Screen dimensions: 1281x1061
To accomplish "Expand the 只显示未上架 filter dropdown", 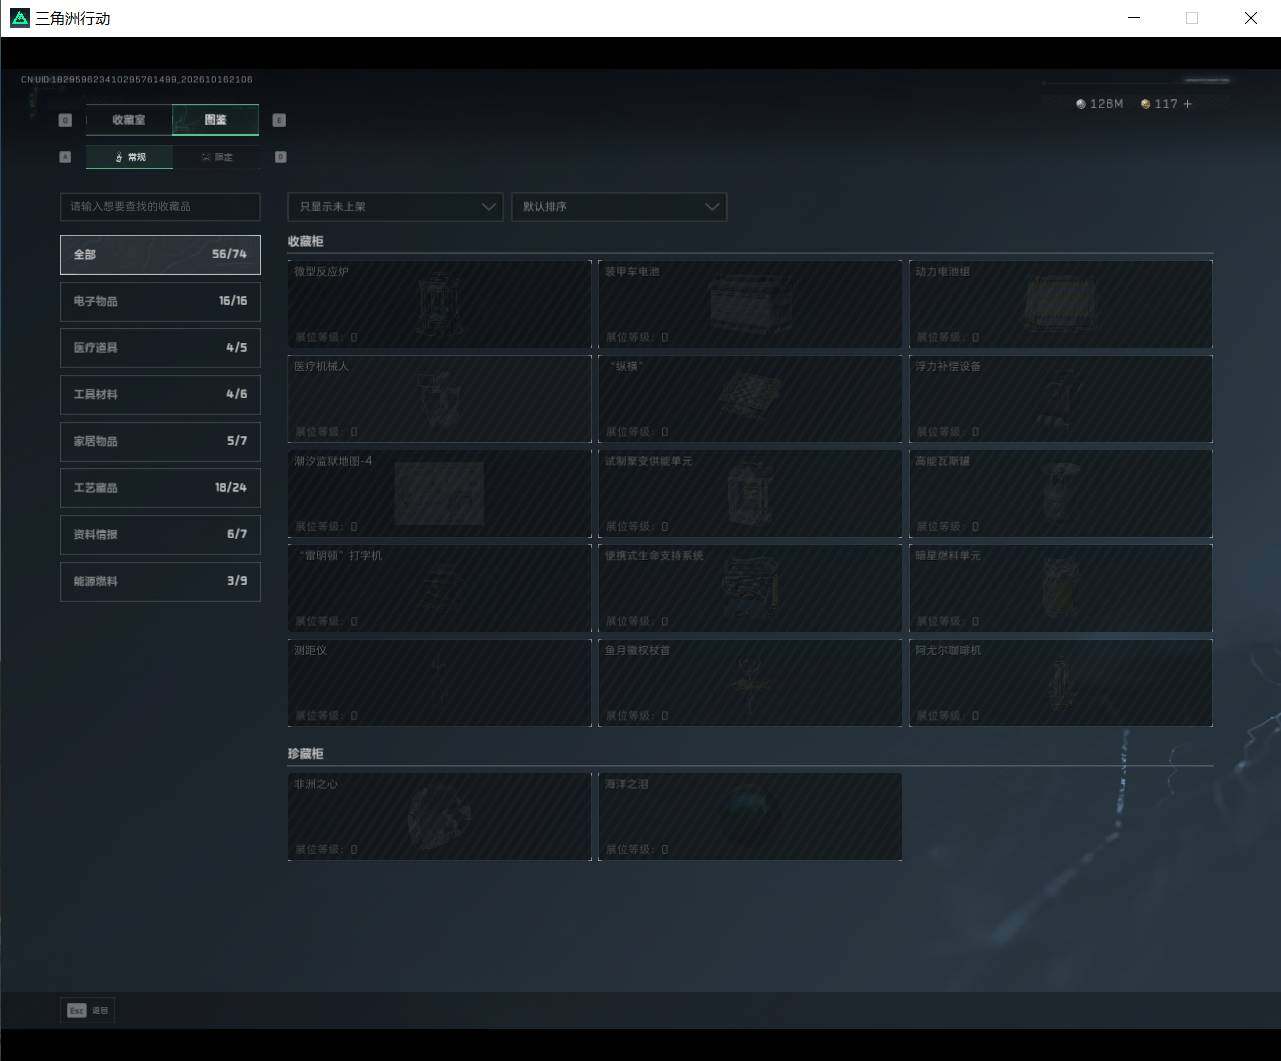I will pos(395,207).
